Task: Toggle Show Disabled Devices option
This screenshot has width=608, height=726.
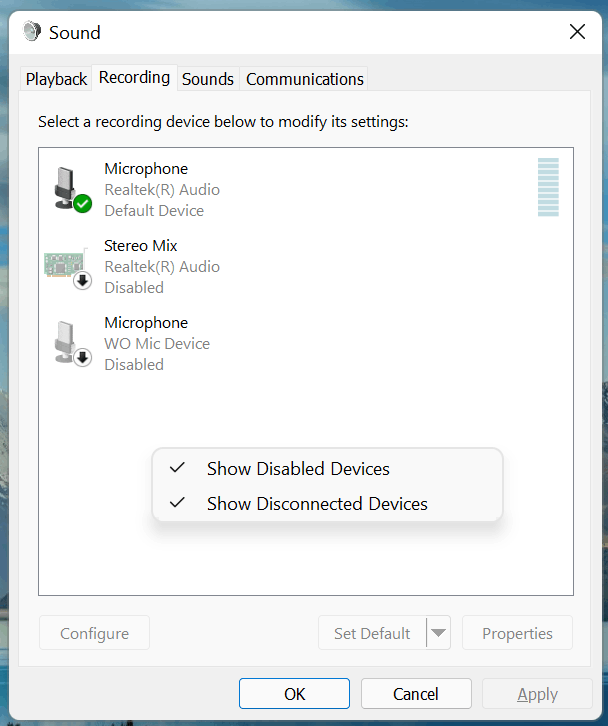Action: coord(298,469)
